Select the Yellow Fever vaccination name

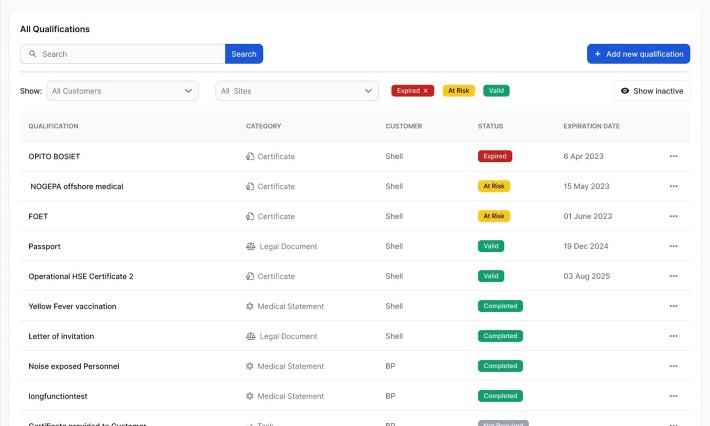pyautogui.click(x=72, y=306)
